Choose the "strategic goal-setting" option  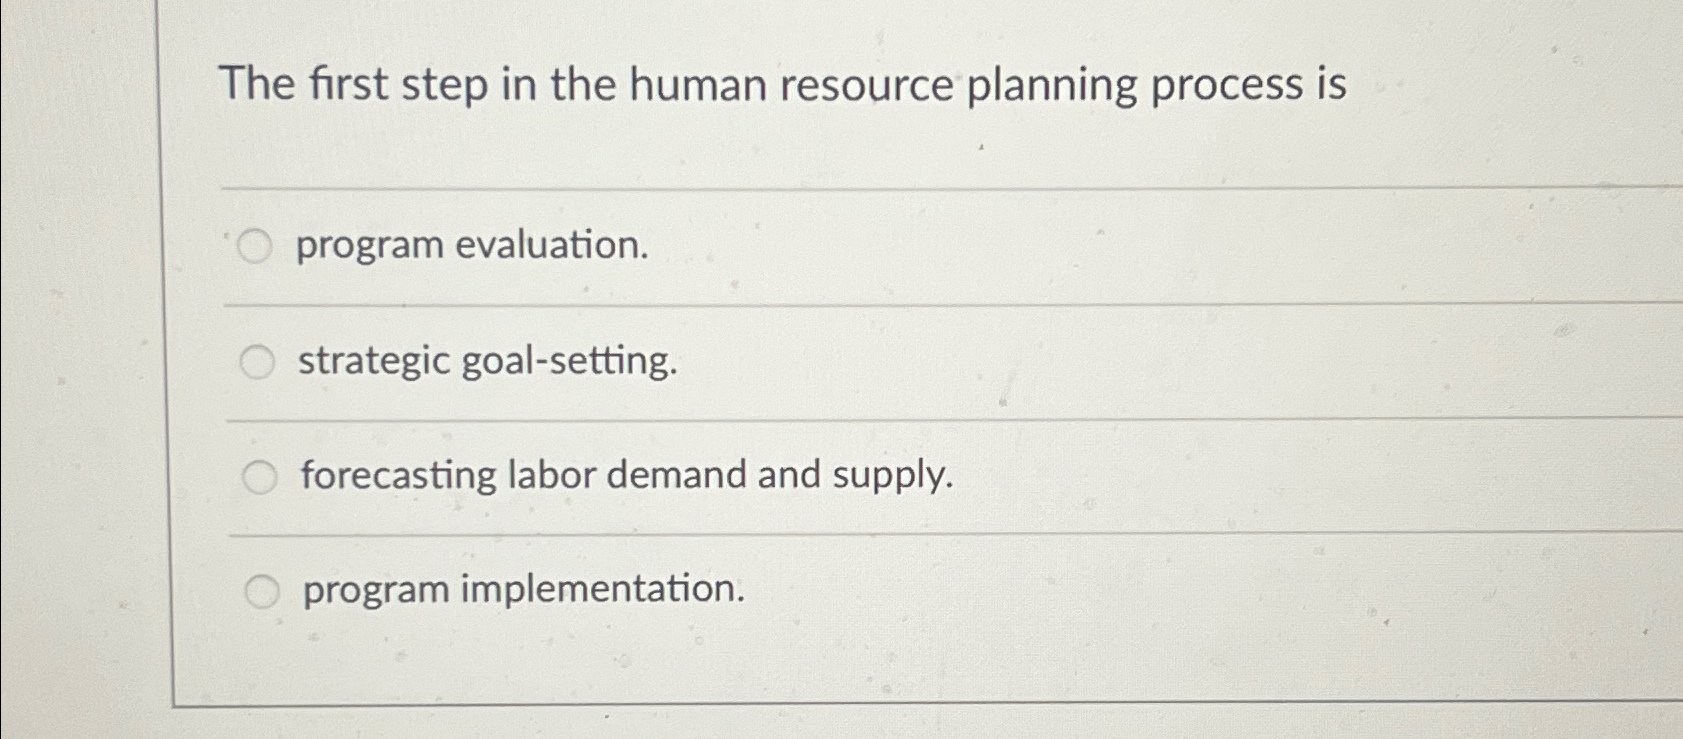coord(258,361)
